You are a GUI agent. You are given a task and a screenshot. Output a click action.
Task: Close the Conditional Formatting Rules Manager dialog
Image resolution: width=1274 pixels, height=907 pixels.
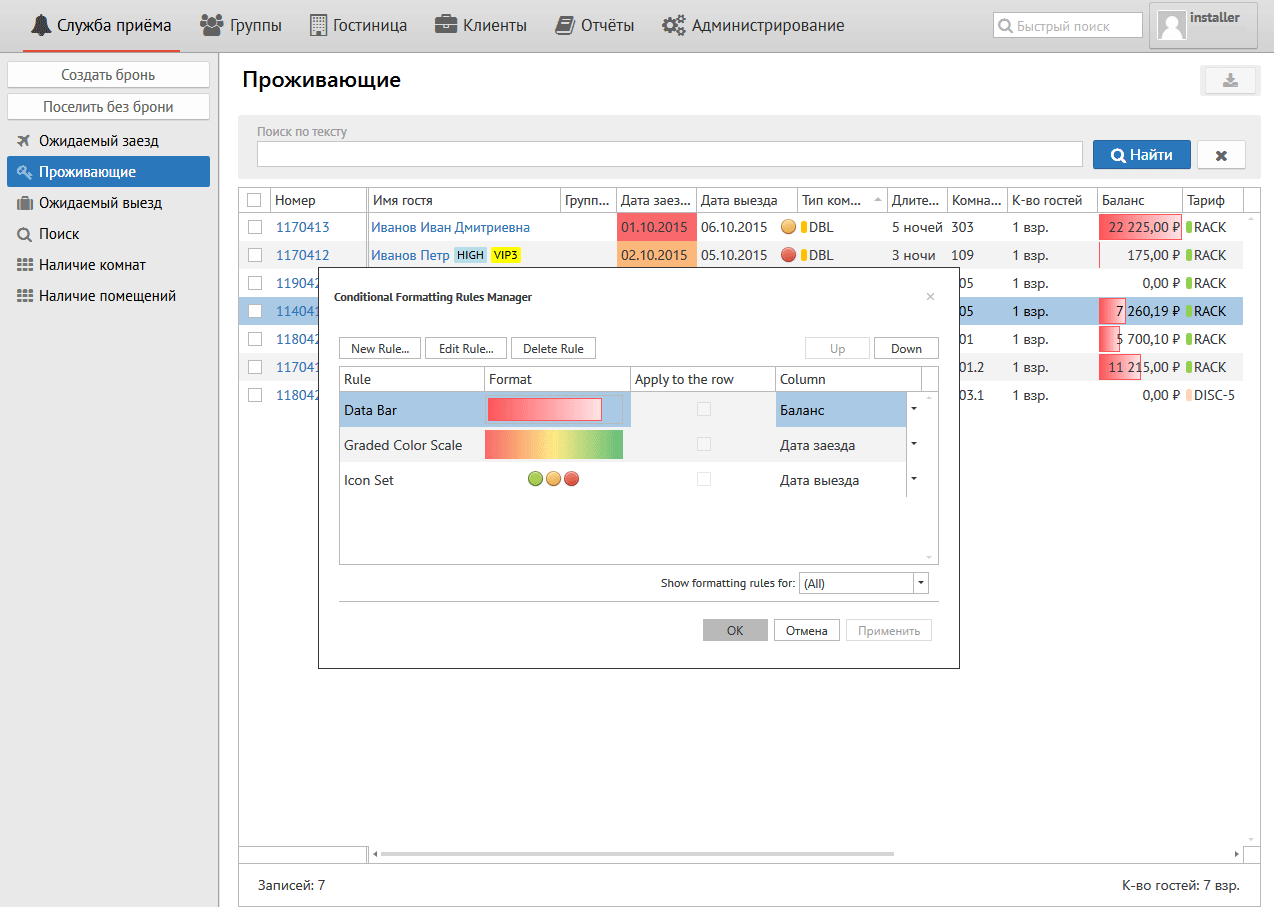[930, 297]
